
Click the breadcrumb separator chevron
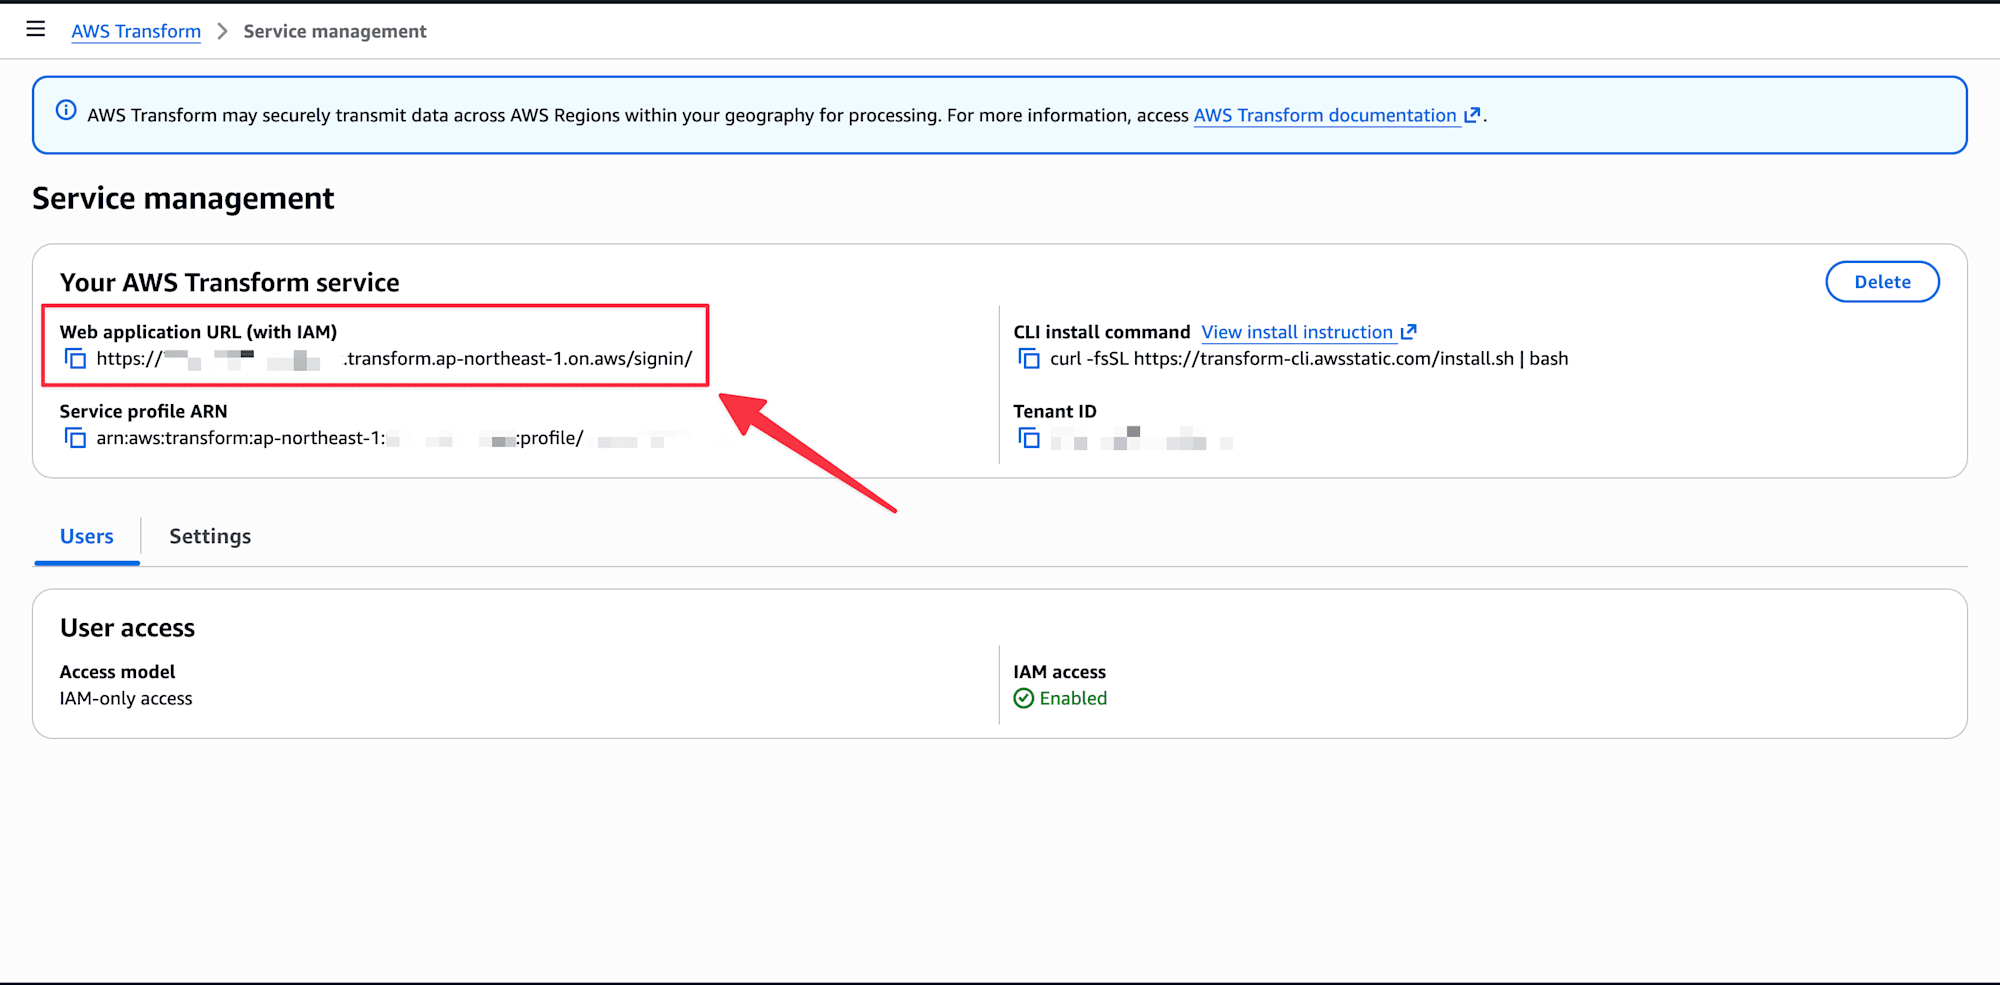(222, 31)
